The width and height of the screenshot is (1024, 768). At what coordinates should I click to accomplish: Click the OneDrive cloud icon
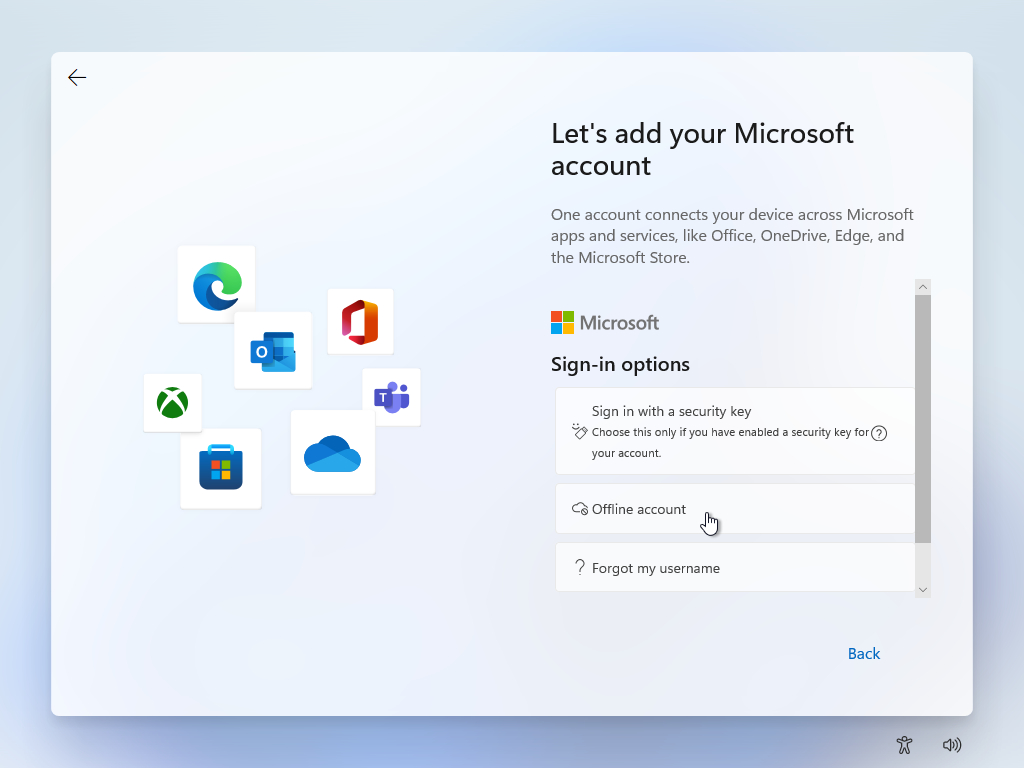332,453
